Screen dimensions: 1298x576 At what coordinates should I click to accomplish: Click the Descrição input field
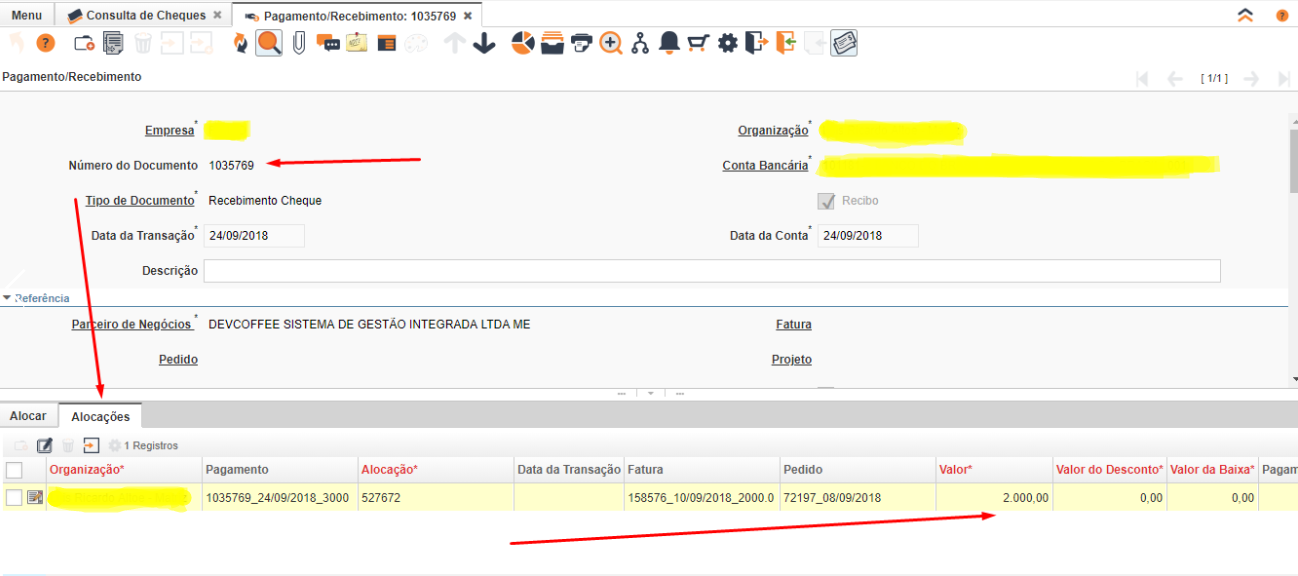click(x=712, y=271)
